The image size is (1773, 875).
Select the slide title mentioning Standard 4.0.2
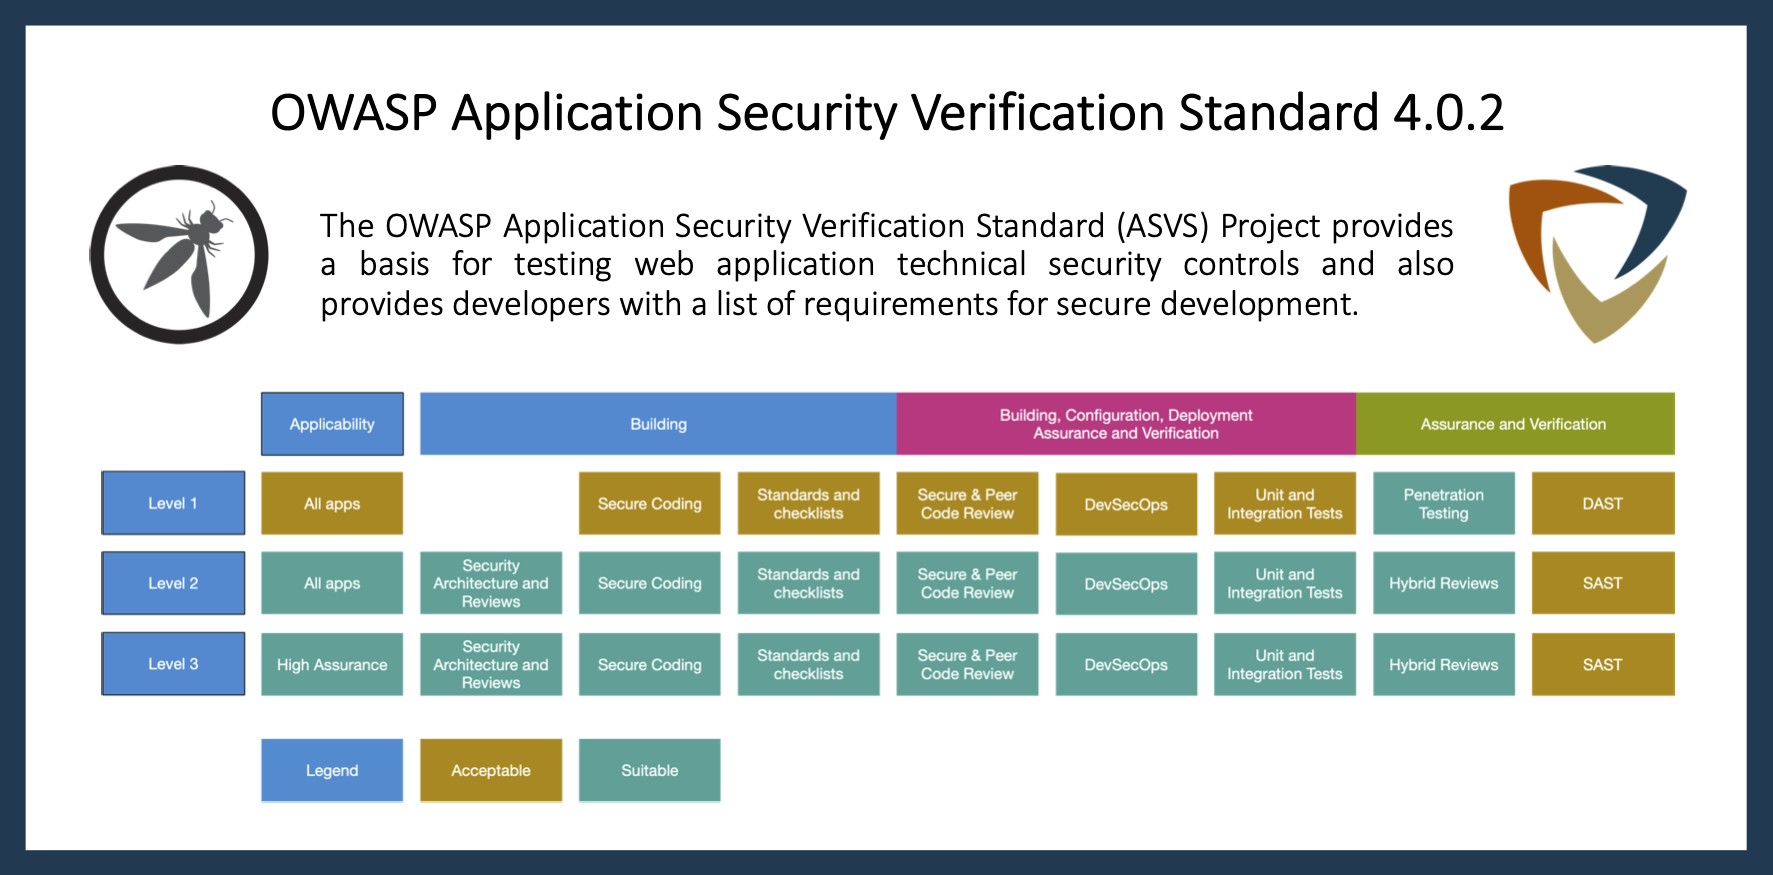click(887, 112)
